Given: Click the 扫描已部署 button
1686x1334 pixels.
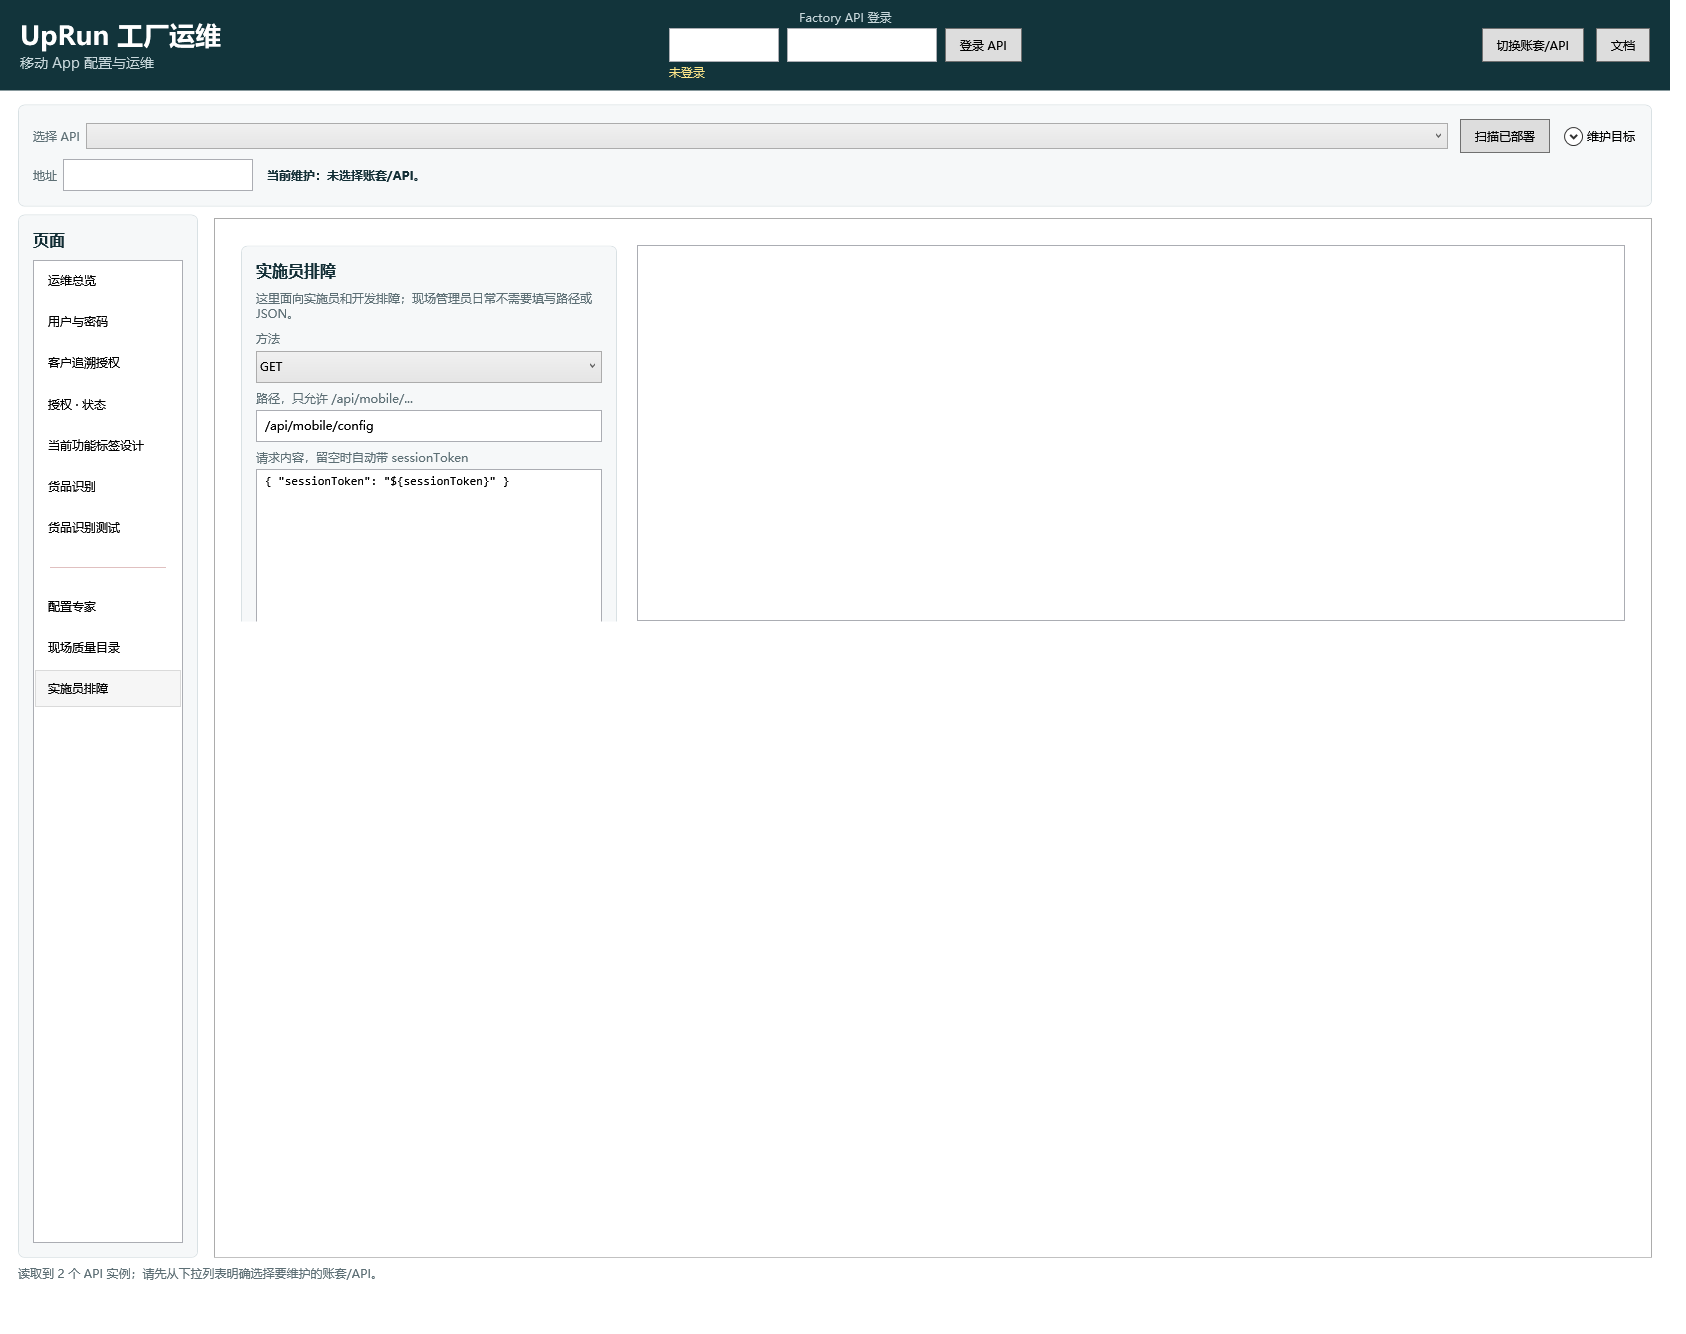Looking at the screenshot, I should pyautogui.click(x=1504, y=136).
